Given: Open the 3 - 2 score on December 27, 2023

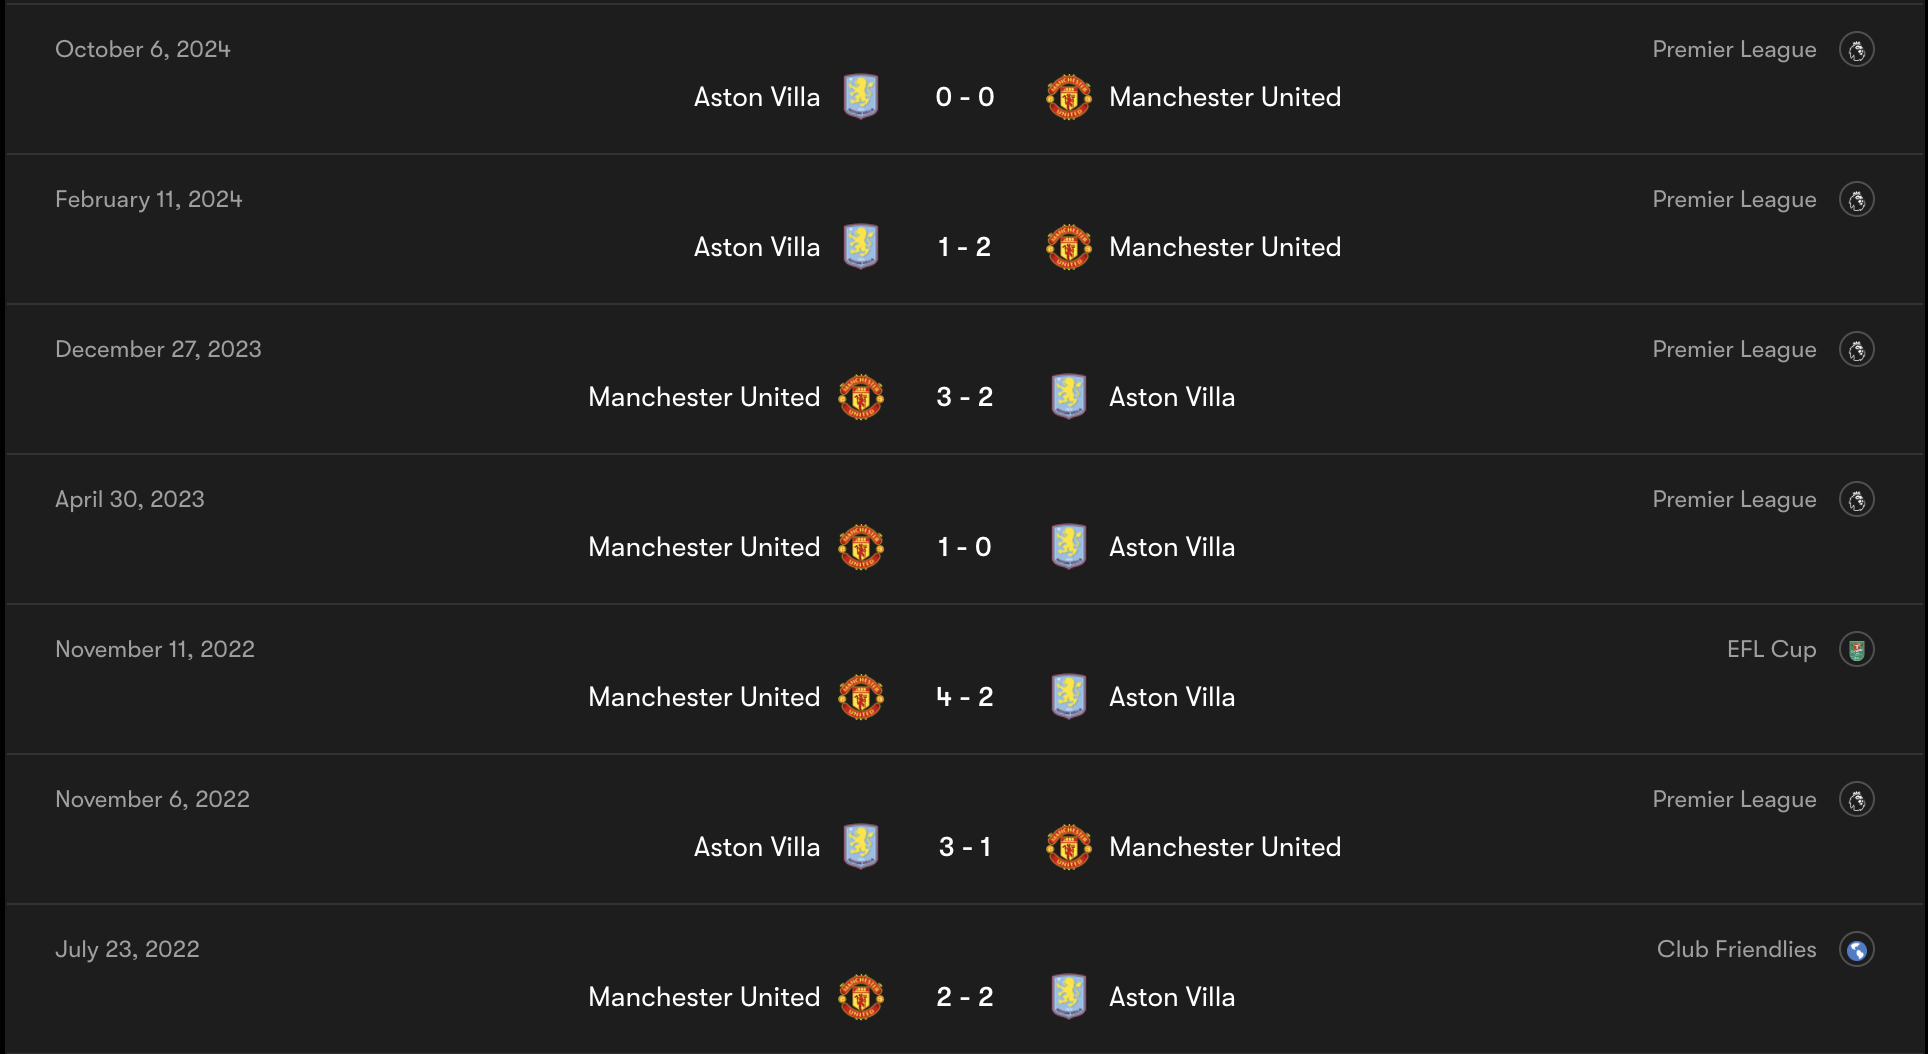Looking at the screenshot, I should (964, 397).
